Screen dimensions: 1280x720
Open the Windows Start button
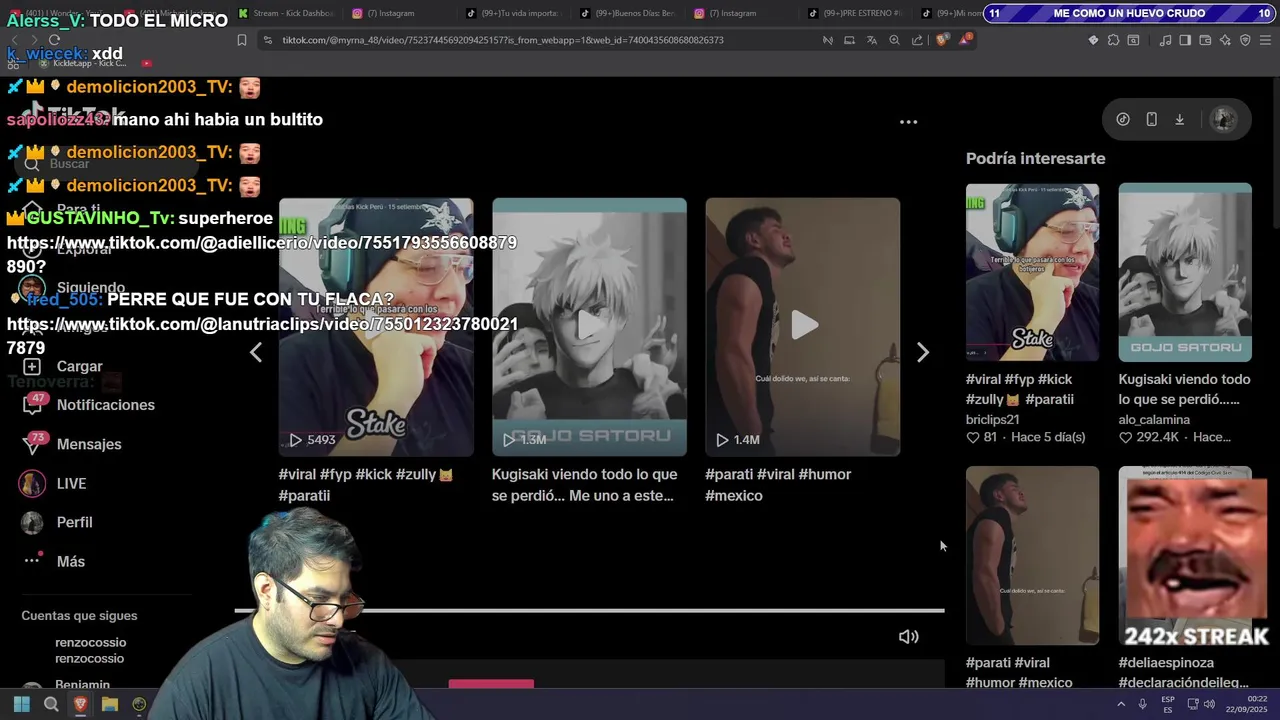coord(21,704)
